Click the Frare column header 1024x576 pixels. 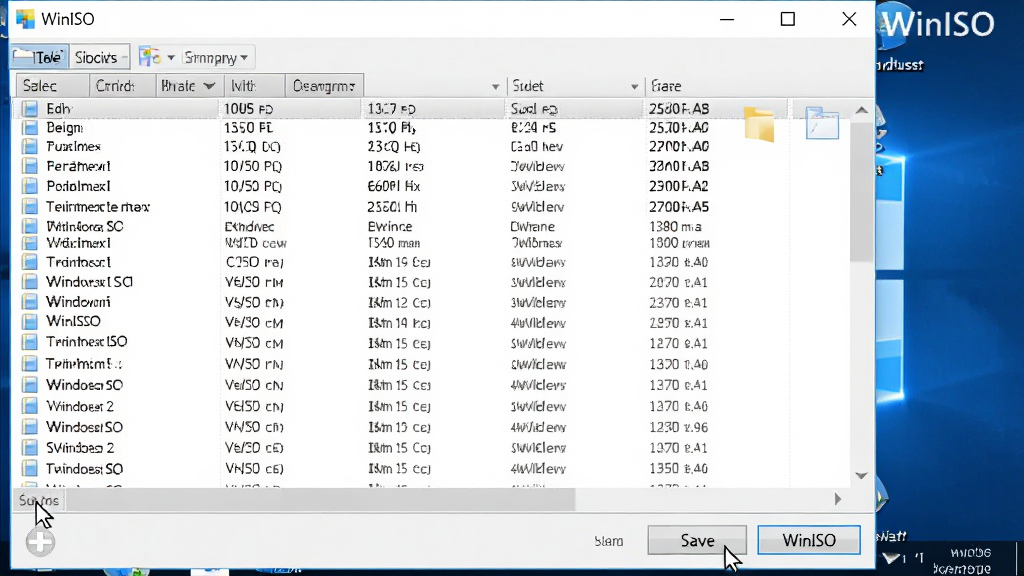[x=666, y=86]
